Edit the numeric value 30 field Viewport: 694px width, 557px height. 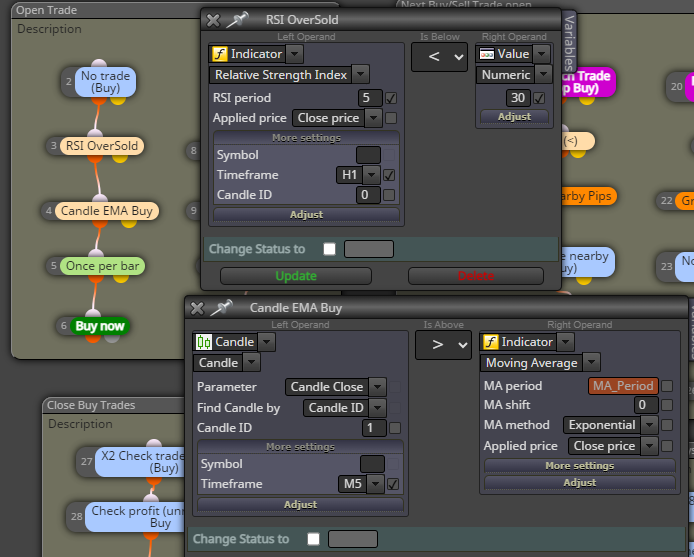[x=518, y=98]
